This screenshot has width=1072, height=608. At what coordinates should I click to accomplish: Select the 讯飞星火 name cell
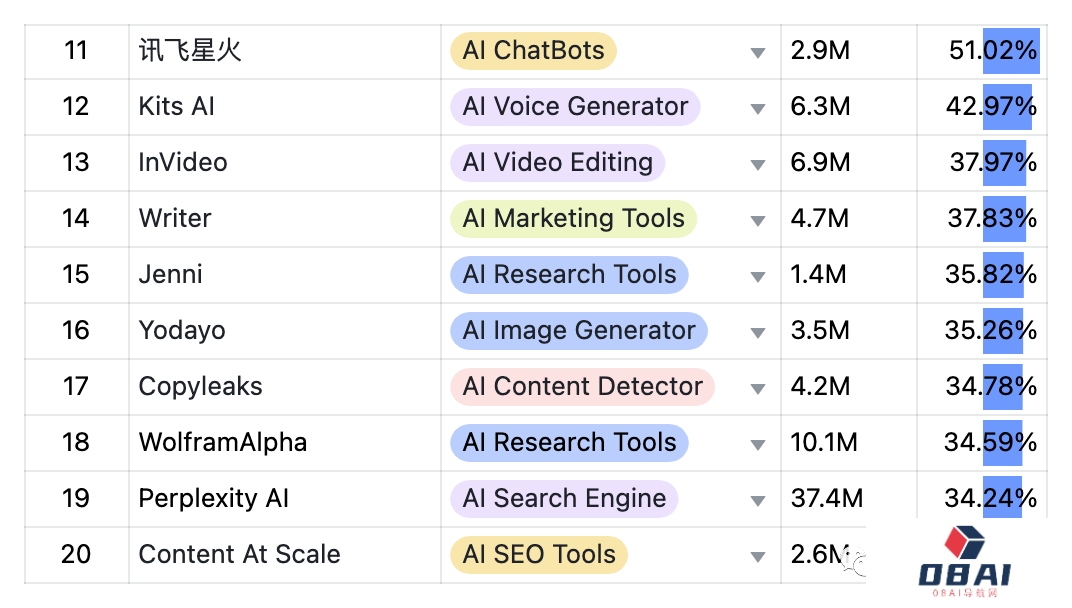click(x=285, y=51)
